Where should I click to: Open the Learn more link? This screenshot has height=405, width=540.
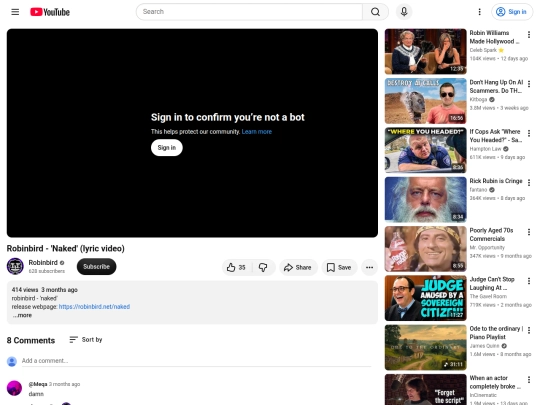pyautogui.click(x=257, y=132)
